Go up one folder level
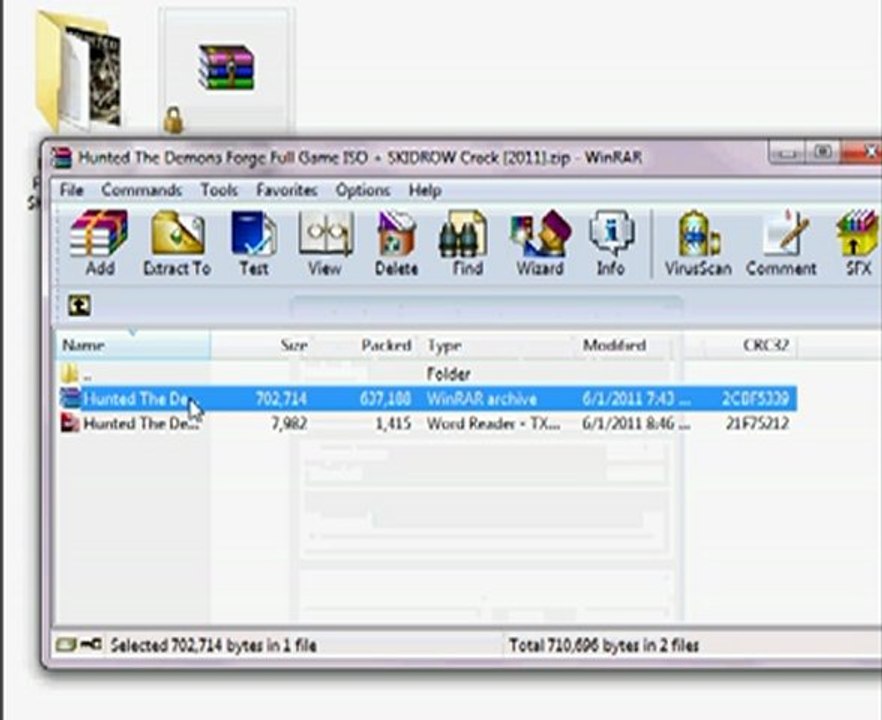The width and height of the screenshot is (882, 720). pyautogui.click(x=79, y=305)
